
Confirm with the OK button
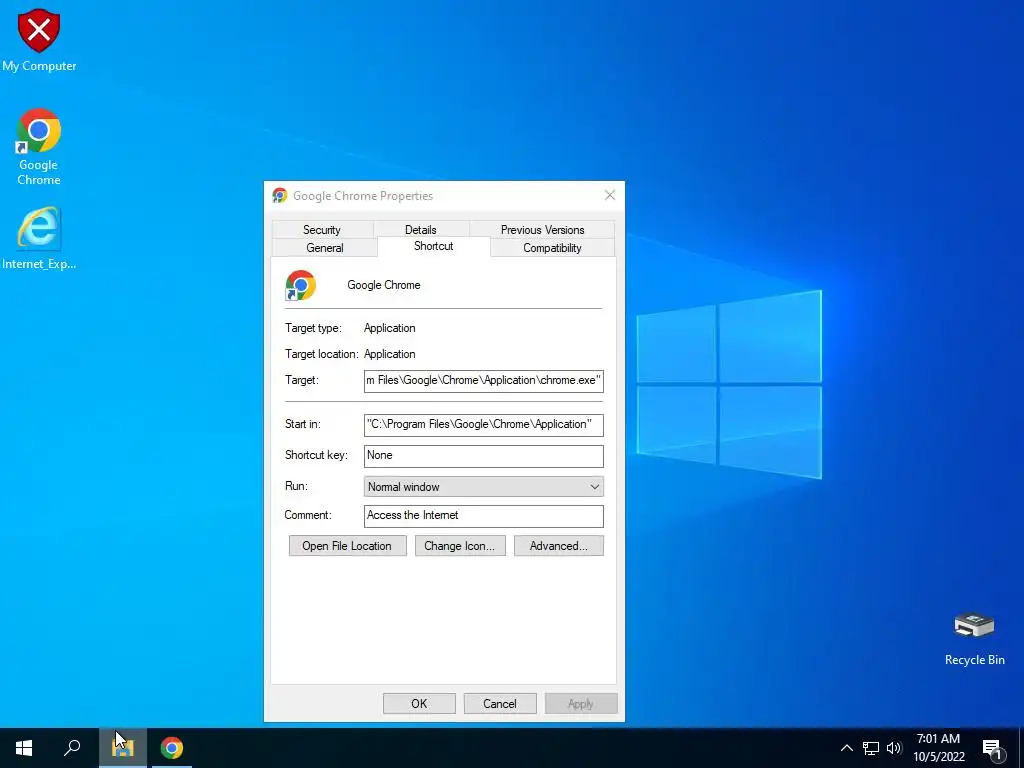pos(419,703)
